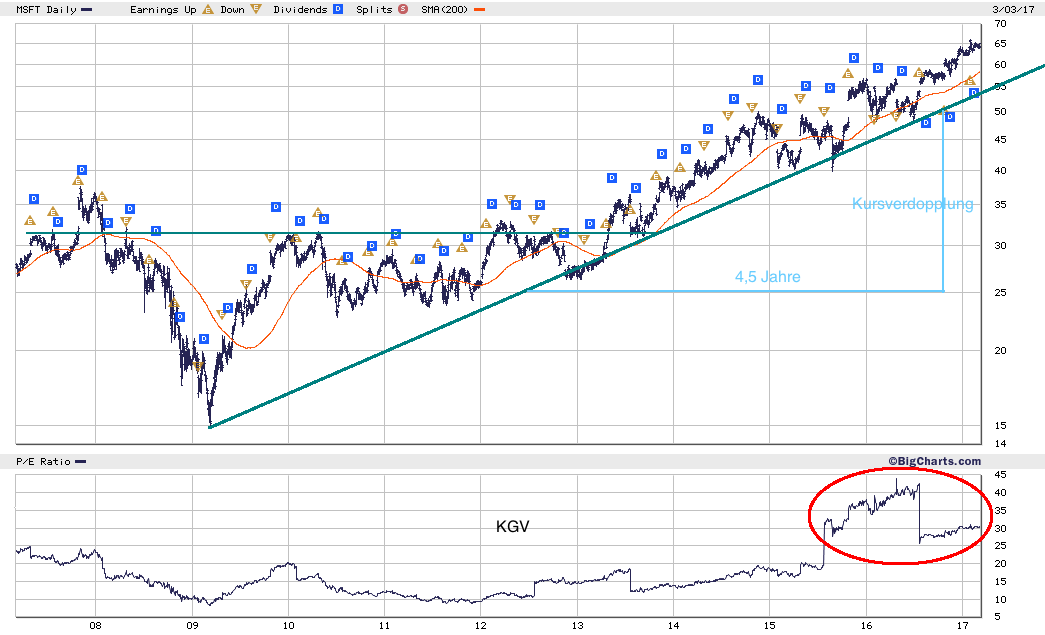1045x635 pixels.
Task: Click the 65 label on price axis
Action: pos(1000,44)
